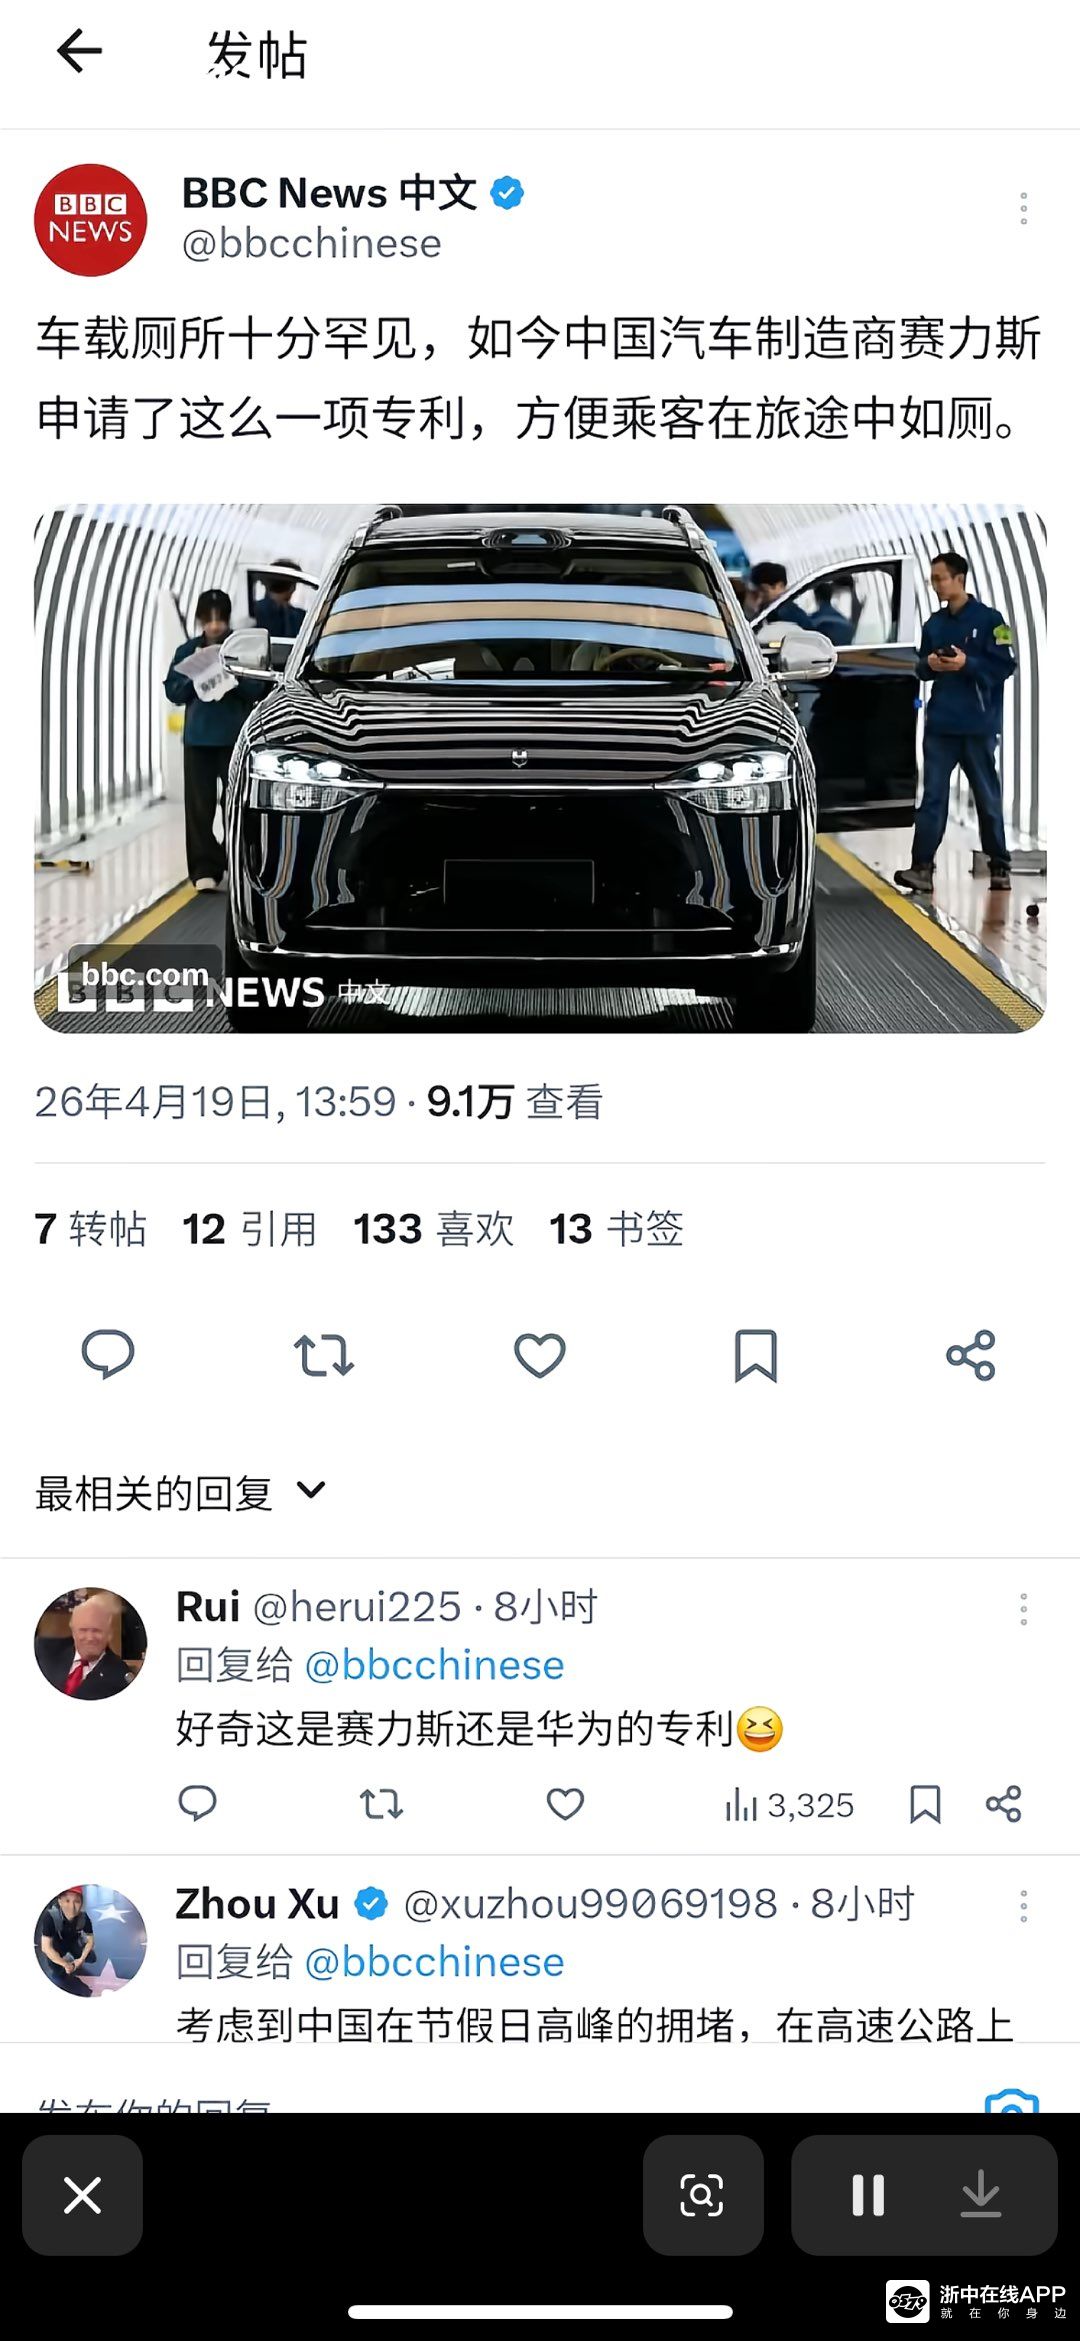The width and height of the screenshot is (1080, 2341).
Task: View the 133 喜欢 likes list
Action: click(433, 1229)
